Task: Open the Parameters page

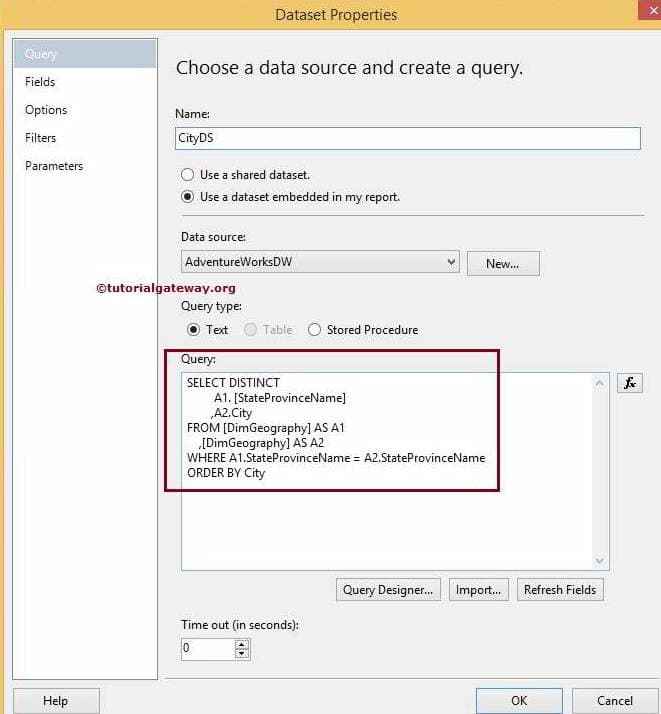Action: coord(54,166)
